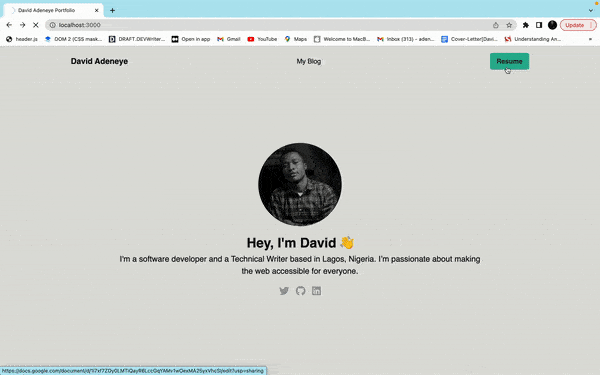
Task: Click the software developer bio paragraph
Action: [x=300, y=265]
